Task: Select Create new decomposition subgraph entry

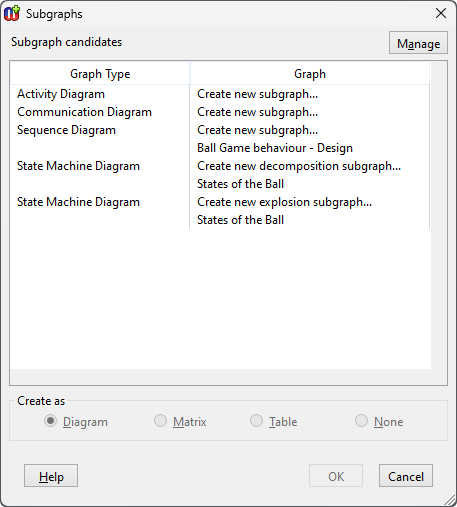Action: [x=299, y=166]
